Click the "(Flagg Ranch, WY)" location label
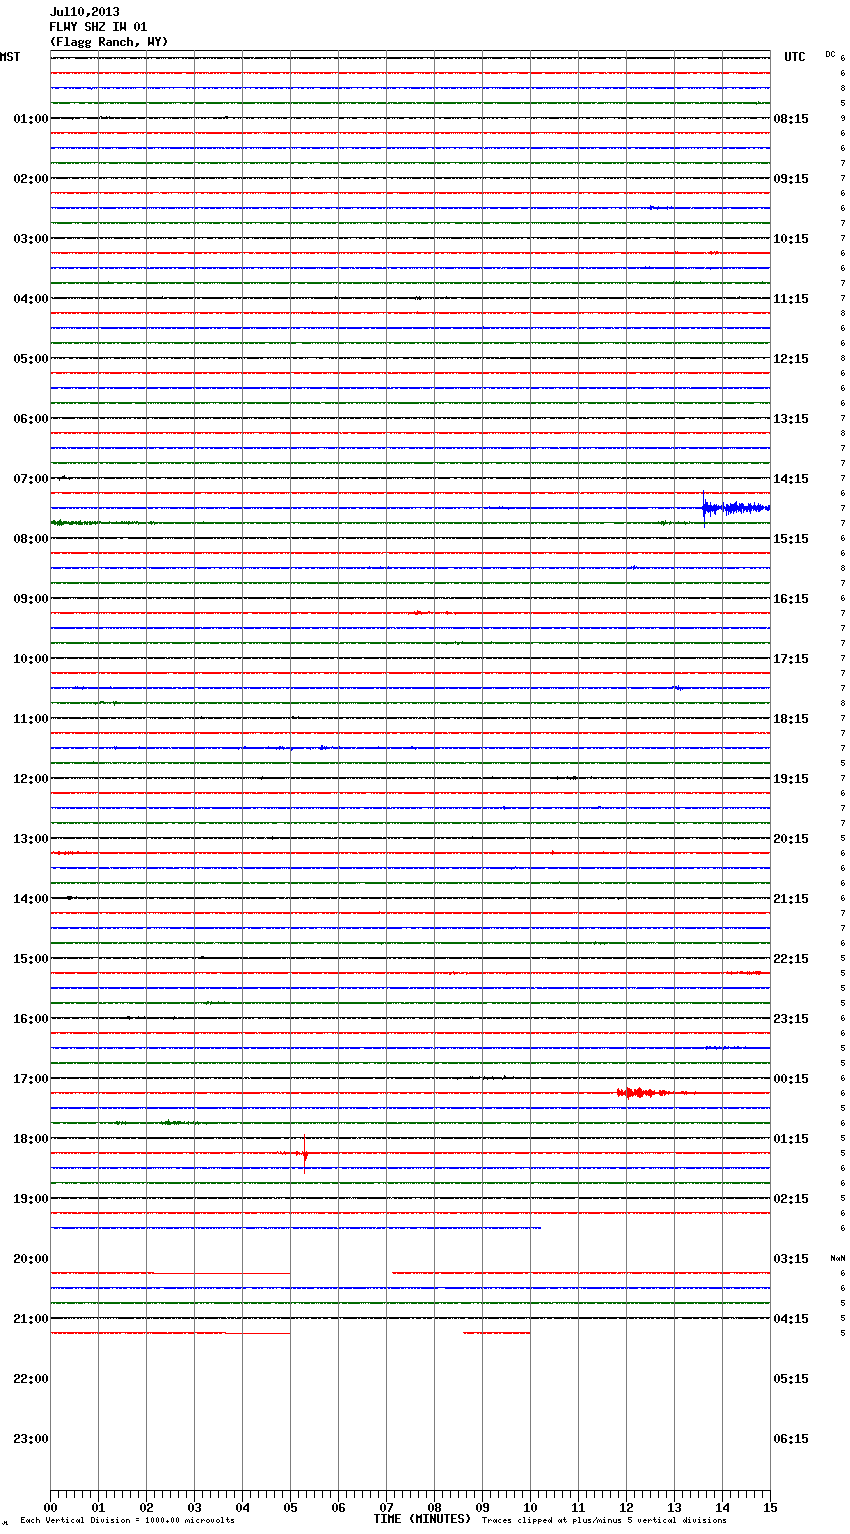The height and width of the screenshot is (1534, 850). (109, 42)
